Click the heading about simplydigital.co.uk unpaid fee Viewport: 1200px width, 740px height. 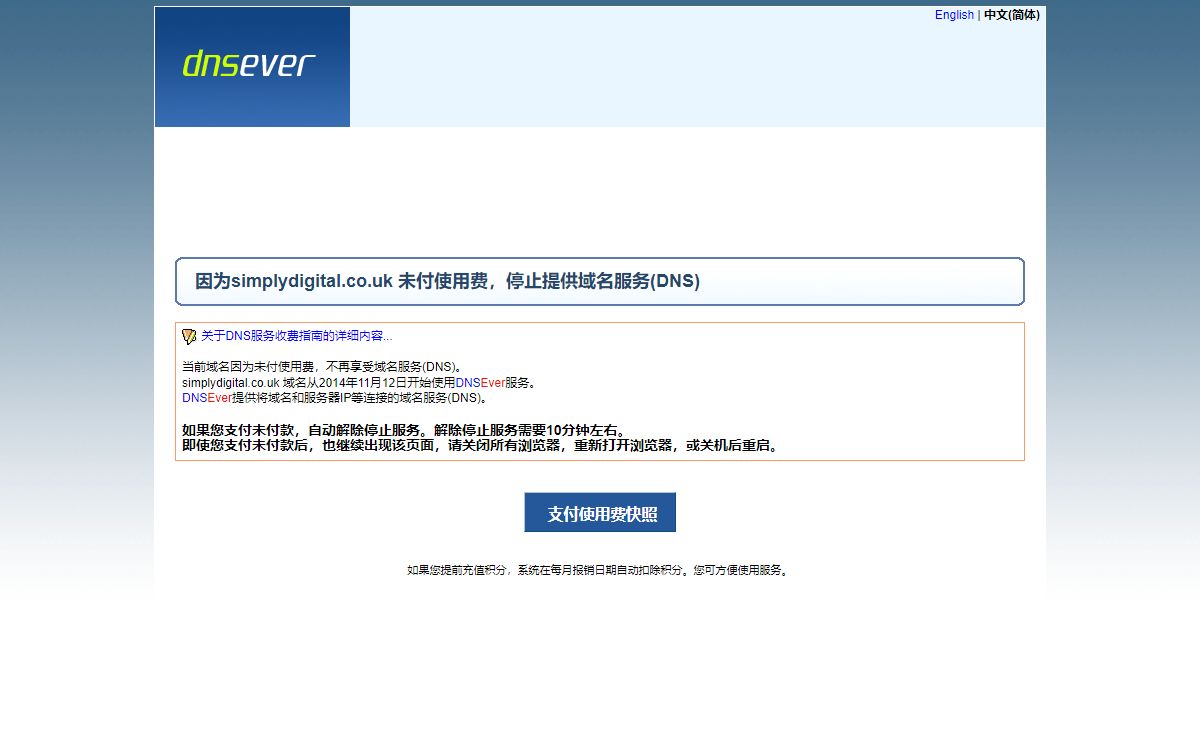(447, 282)
